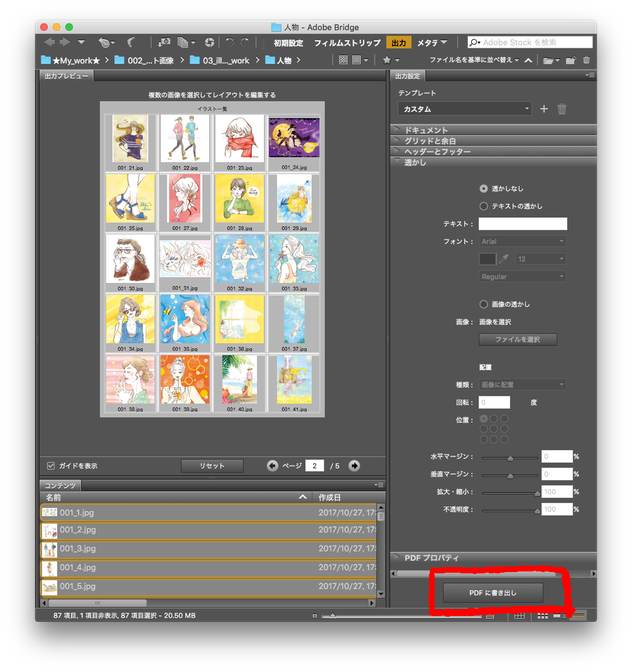Click the page number field showing 2

pyautogui.click(x=315, y=466)
